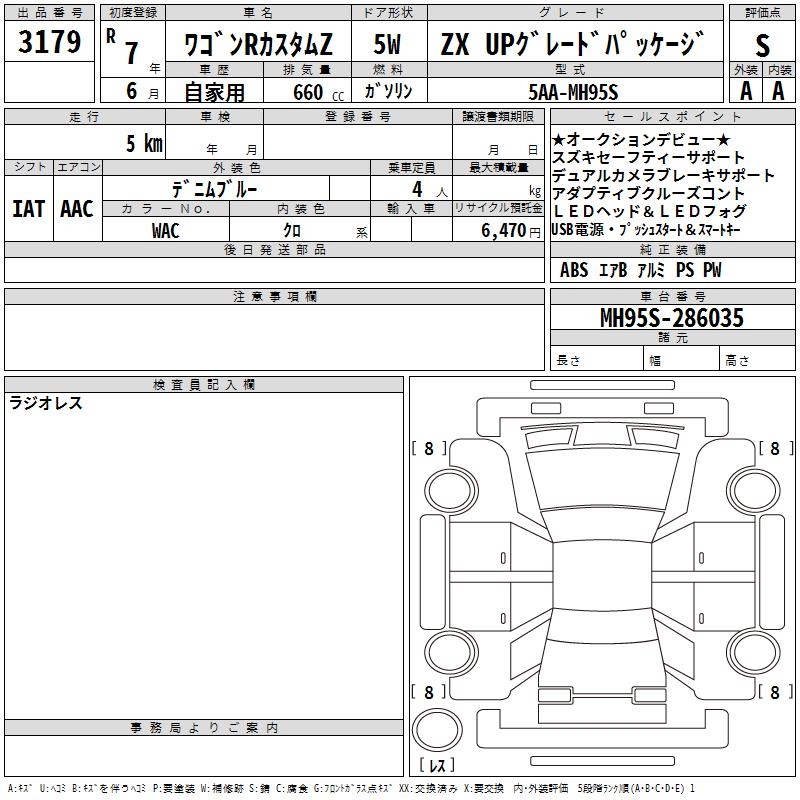
Task: Click 譲渡書類期限 header label
Action: [498, 116]
